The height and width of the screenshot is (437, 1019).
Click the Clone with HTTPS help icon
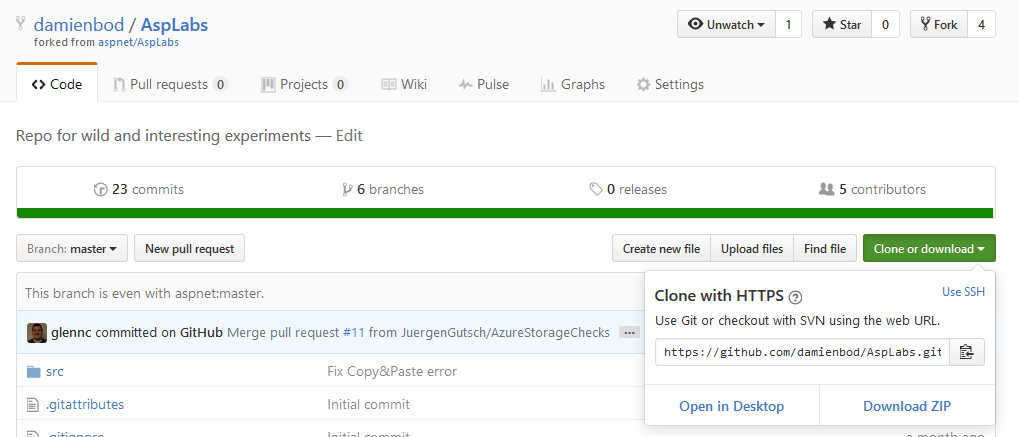click(795, 297)
